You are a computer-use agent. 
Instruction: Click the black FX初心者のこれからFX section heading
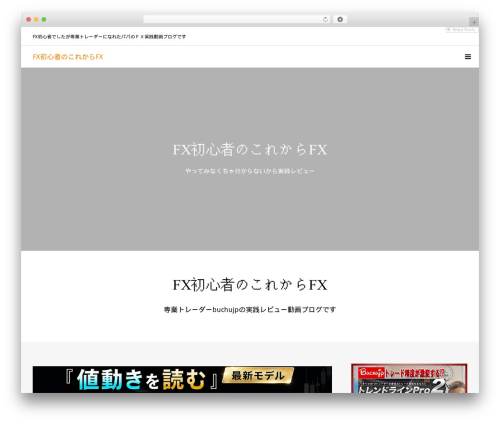point(250,285)
